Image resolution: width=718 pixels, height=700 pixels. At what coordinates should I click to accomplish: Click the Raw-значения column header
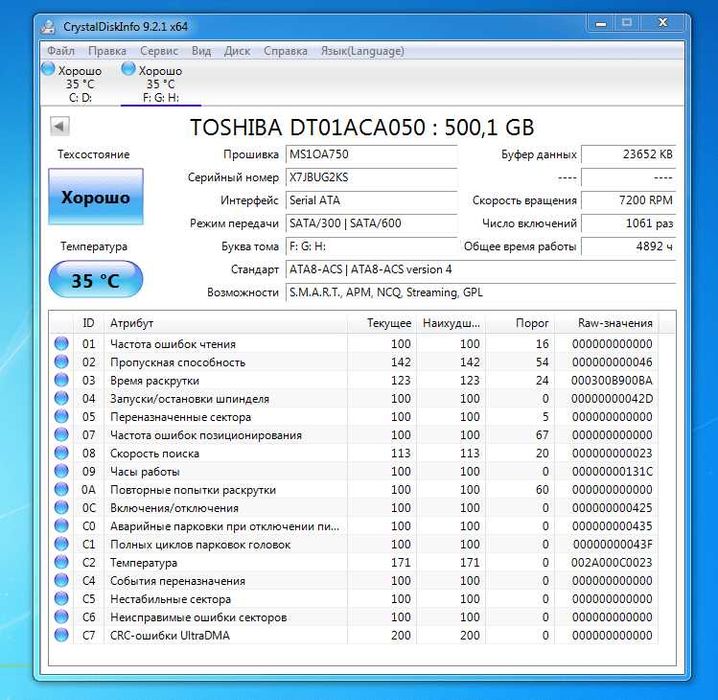click(x=606, y=323)
